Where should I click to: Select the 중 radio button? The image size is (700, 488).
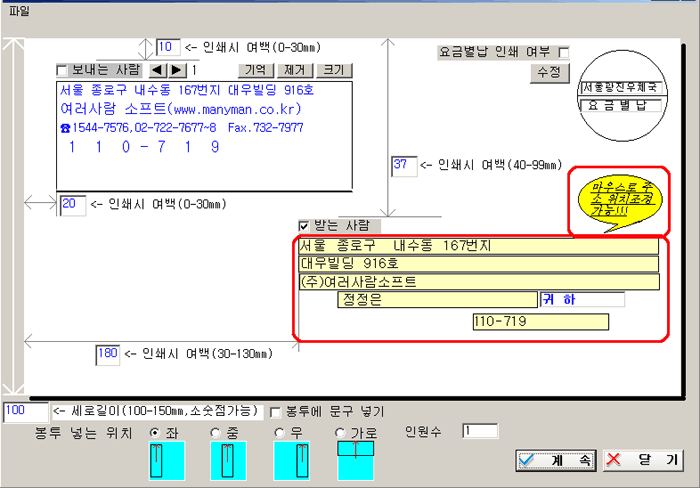coord(215,432)
